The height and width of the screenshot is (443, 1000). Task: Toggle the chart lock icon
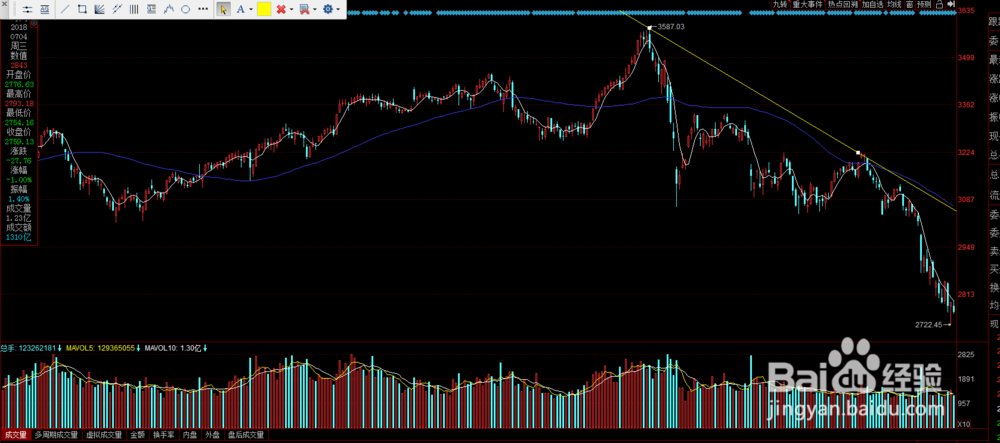click(940, 4)
